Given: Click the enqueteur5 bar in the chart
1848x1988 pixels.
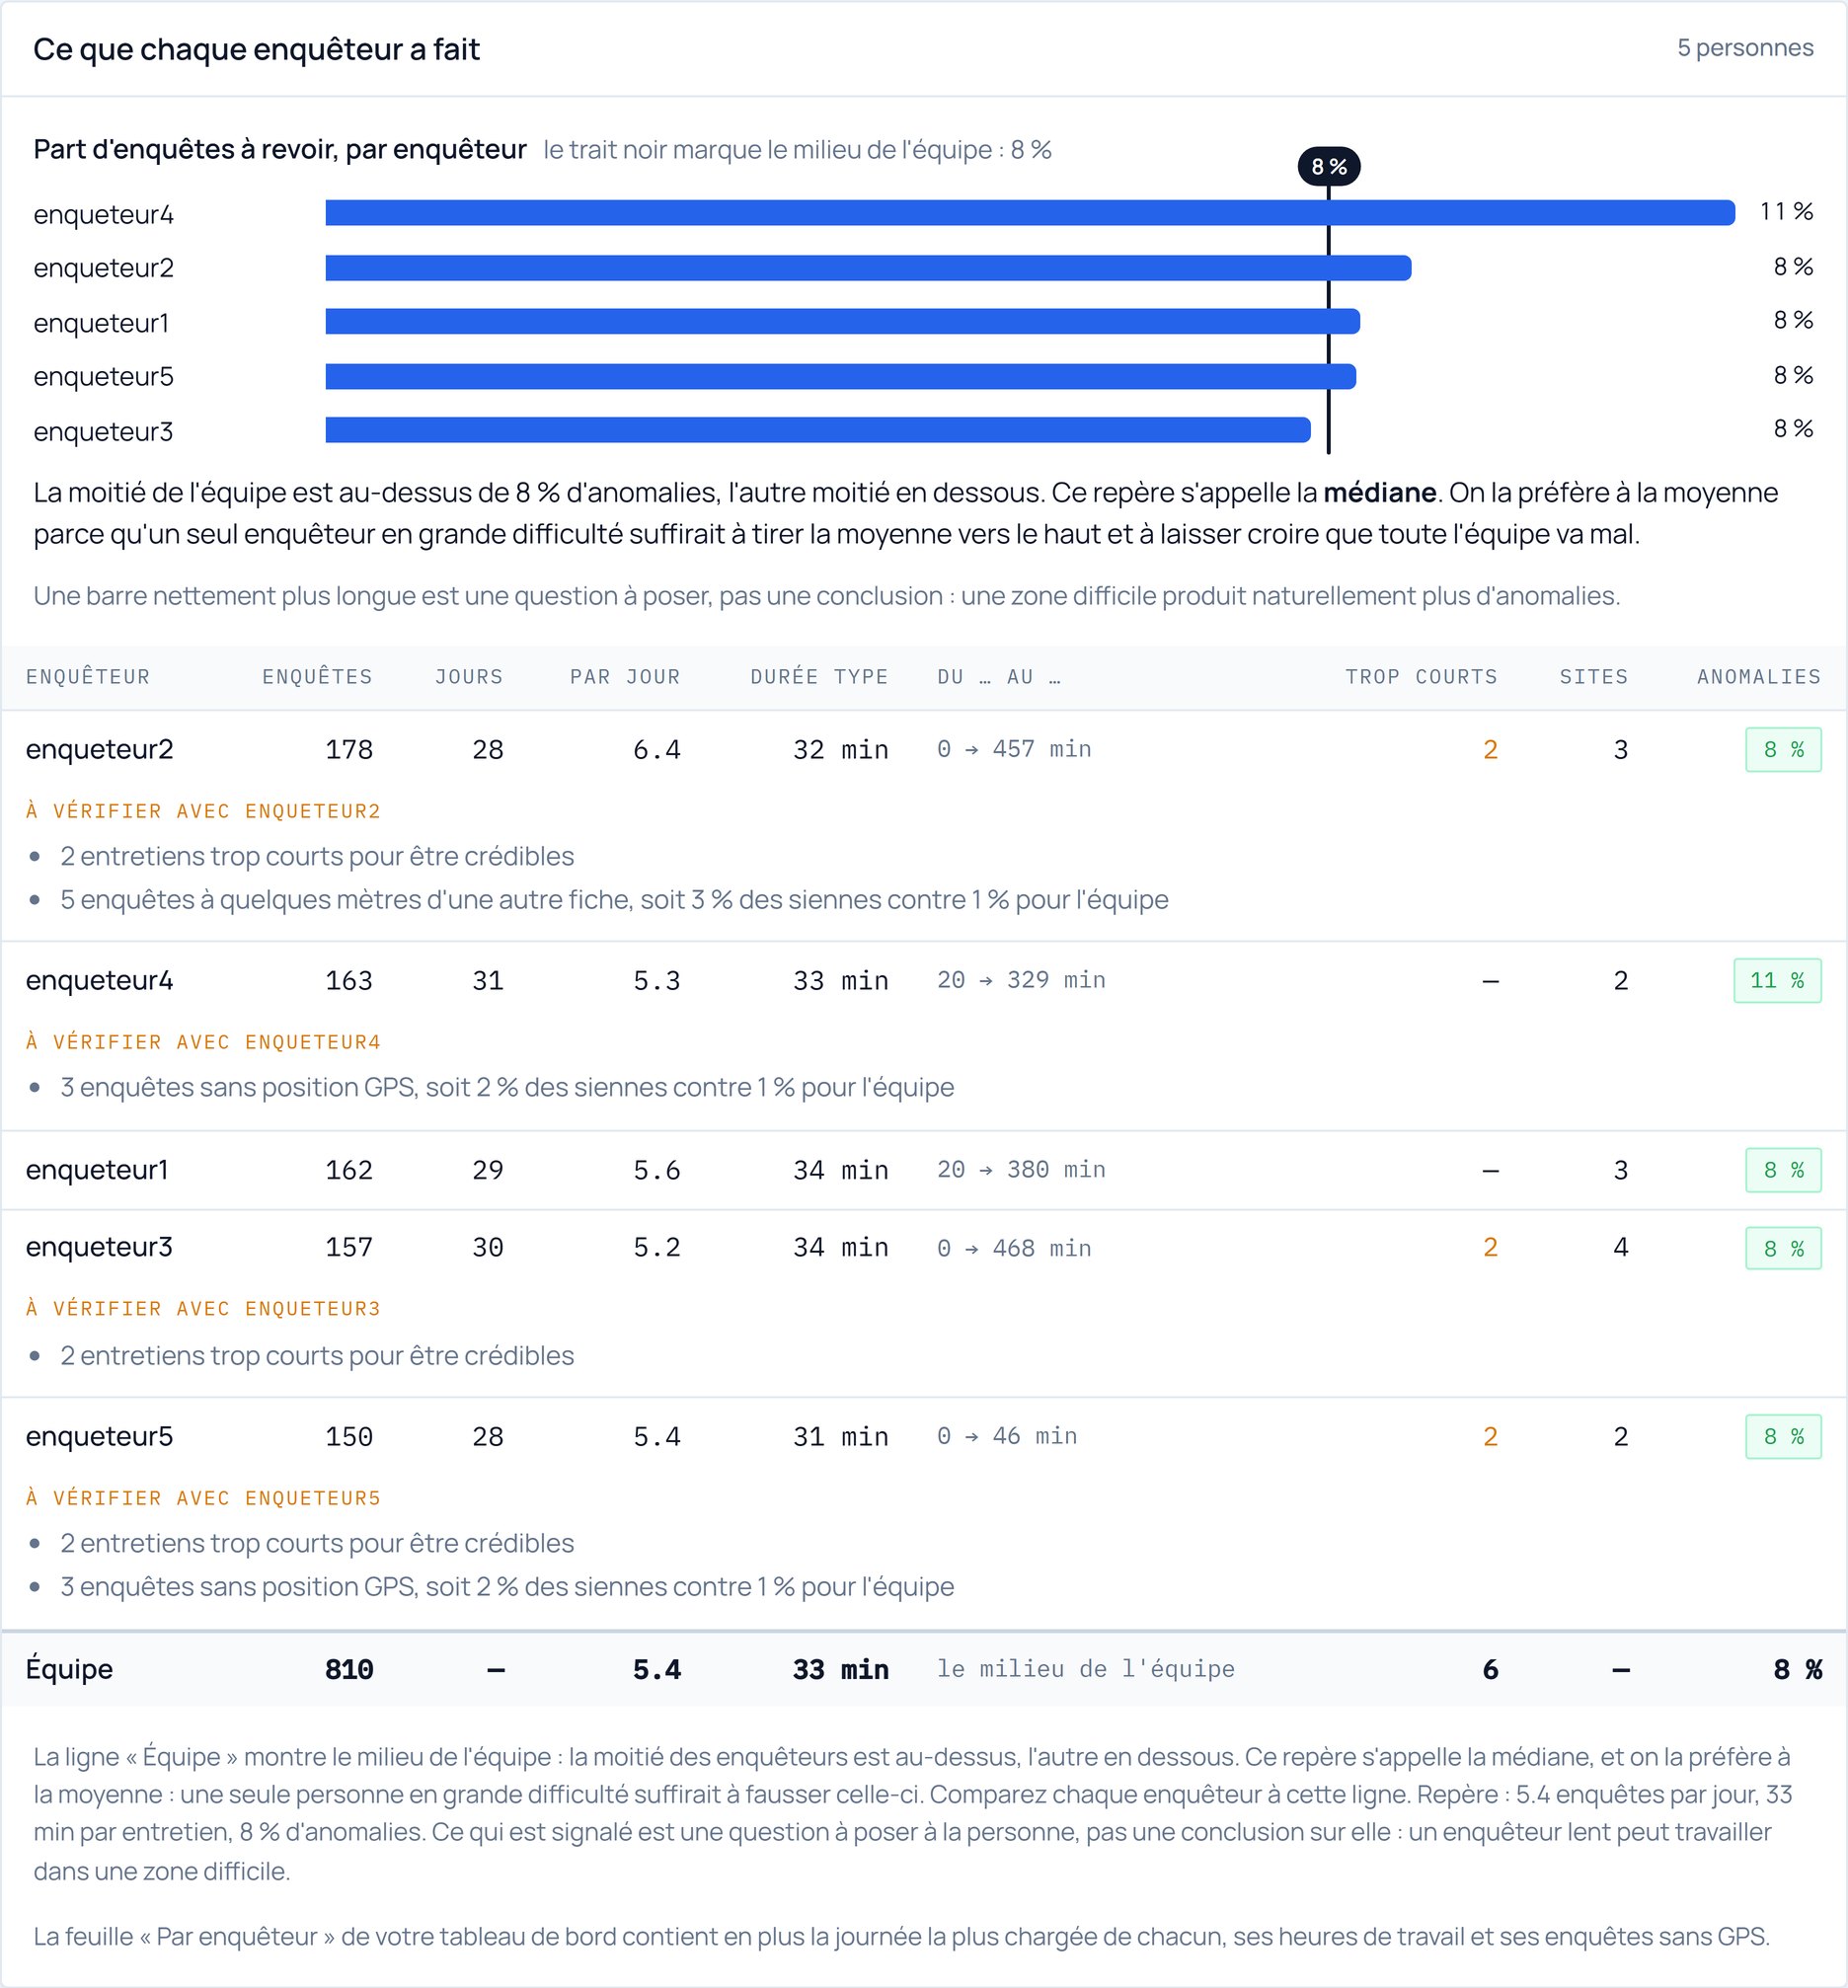Looking at the screenshot, I should (840, 376).
